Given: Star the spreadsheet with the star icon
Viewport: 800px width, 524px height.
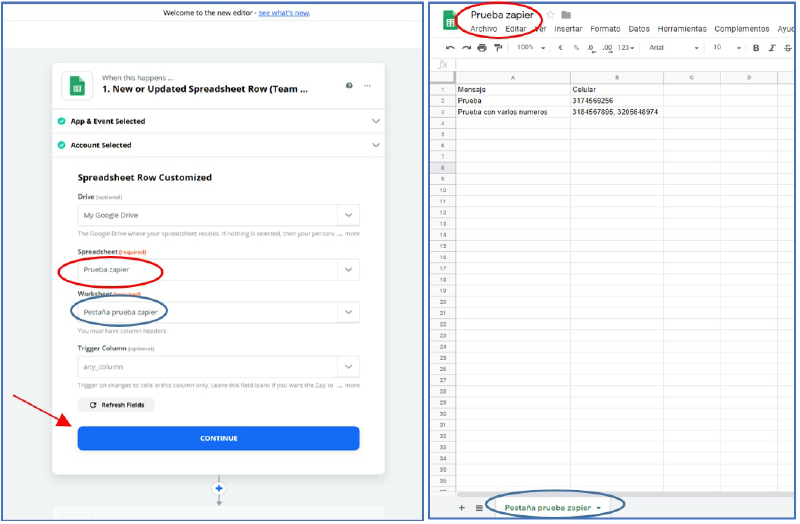Looking at the screenshot, I should [x=550, y=15].
